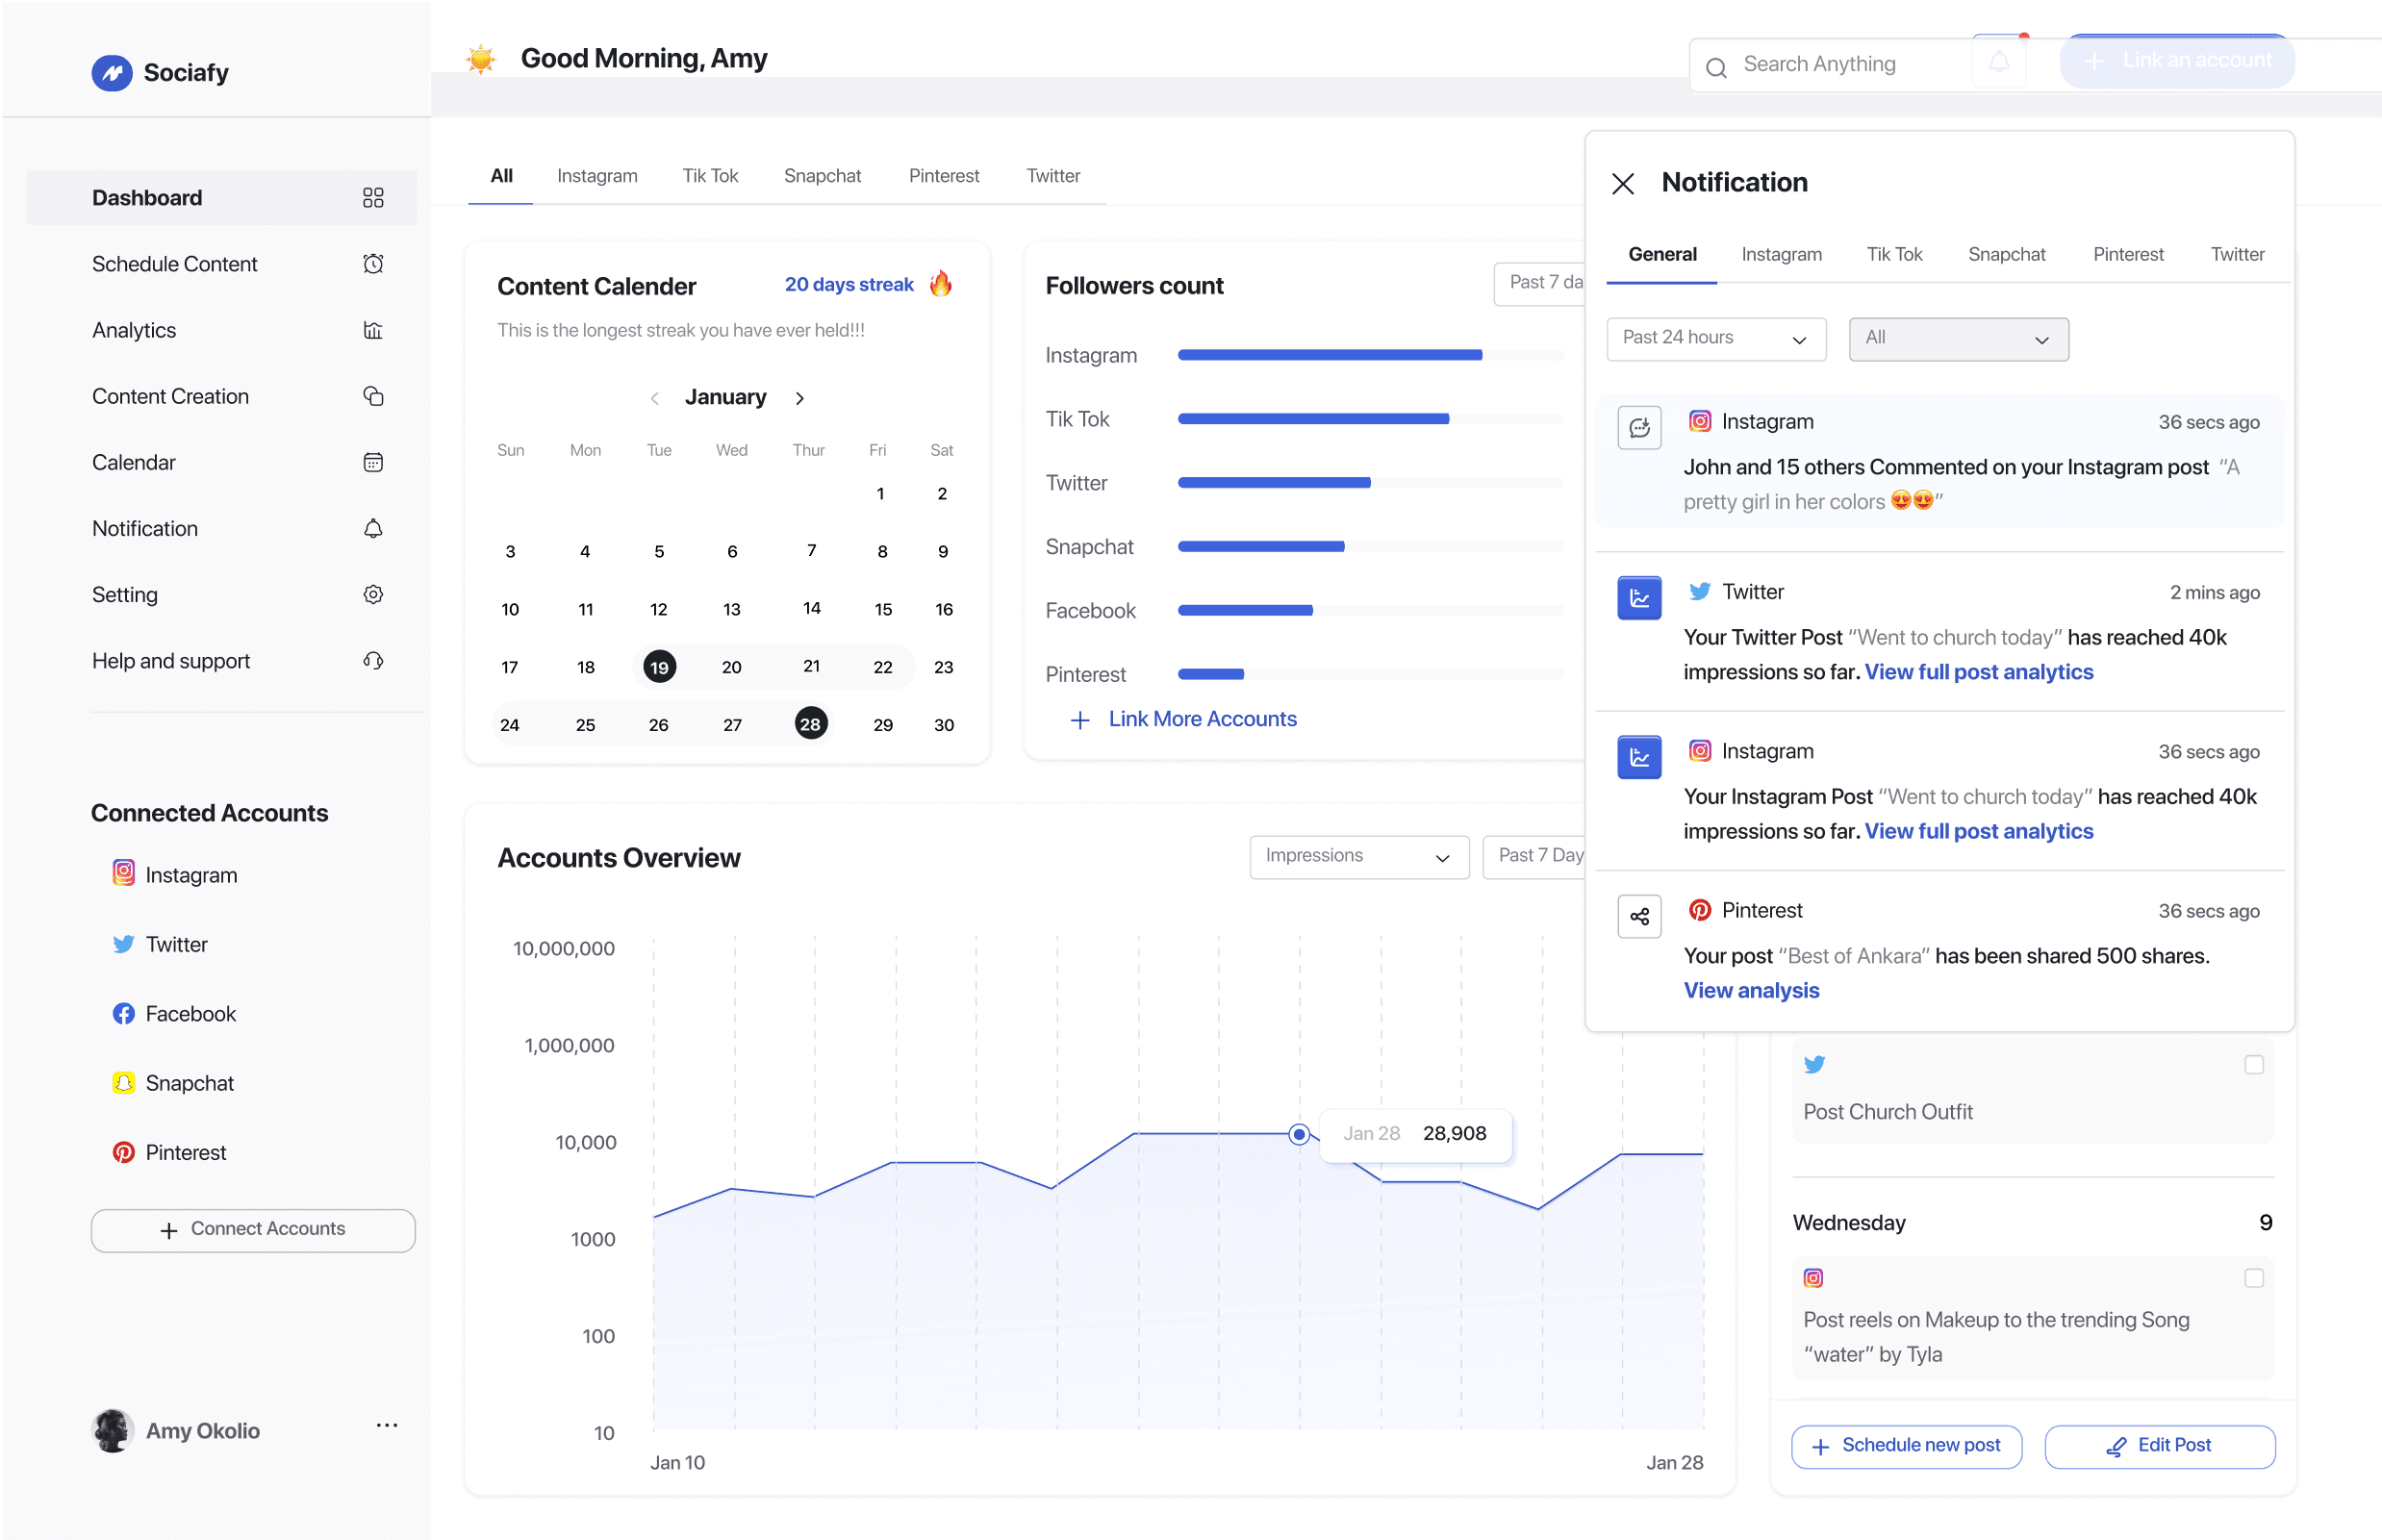Expand the All filter dropdown in notifications
Screen dimensions: 2382x1540
click(x=1958, y=339)
